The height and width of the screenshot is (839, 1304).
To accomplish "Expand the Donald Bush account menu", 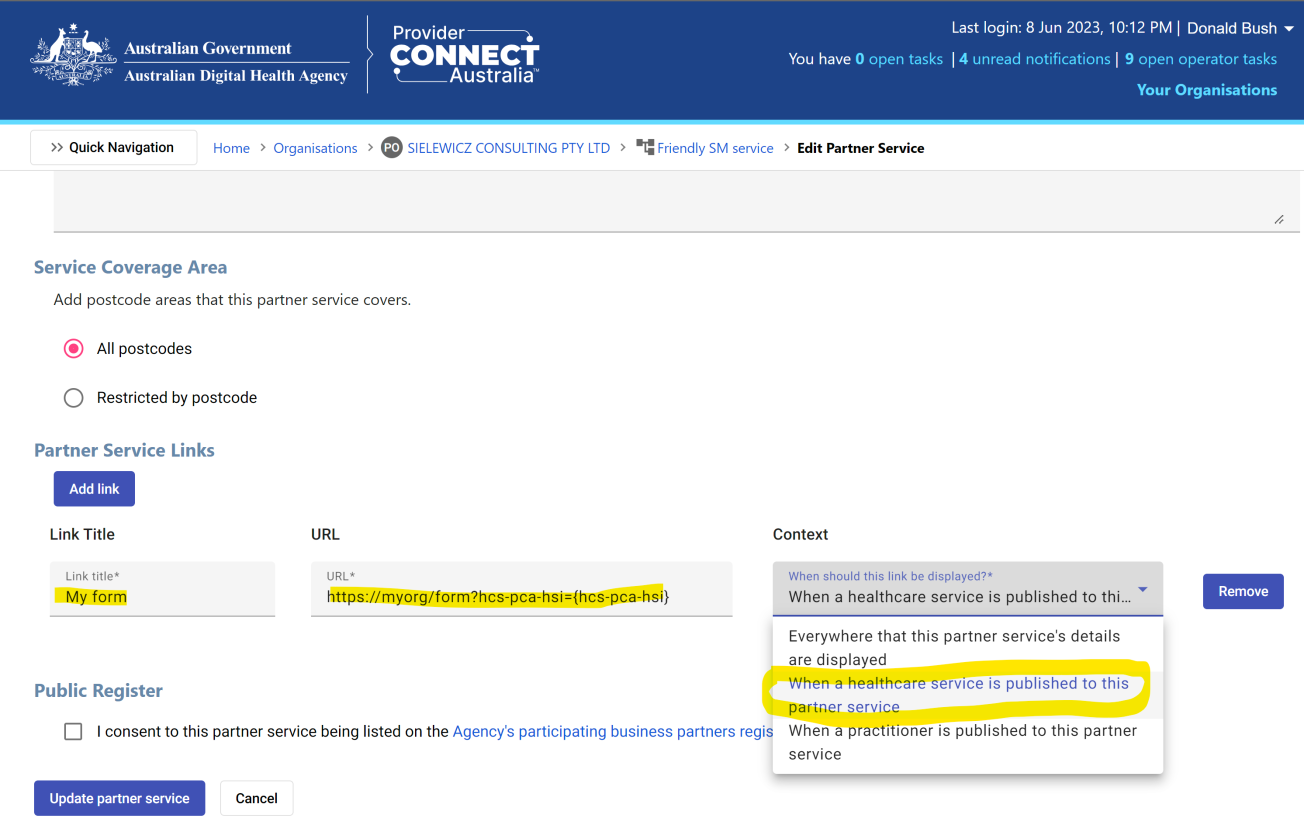I will pos(1239,27).
